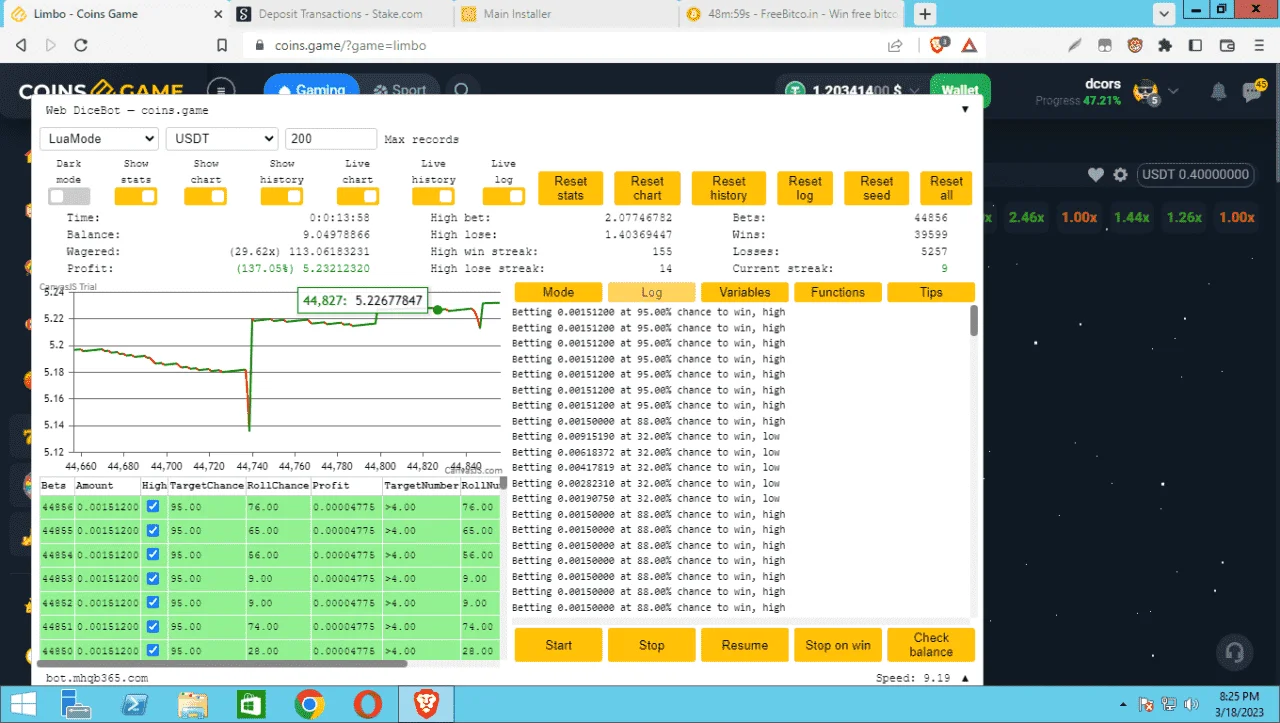
Task: Click the dcors user avatar icon
Action: pos(1144,91)
